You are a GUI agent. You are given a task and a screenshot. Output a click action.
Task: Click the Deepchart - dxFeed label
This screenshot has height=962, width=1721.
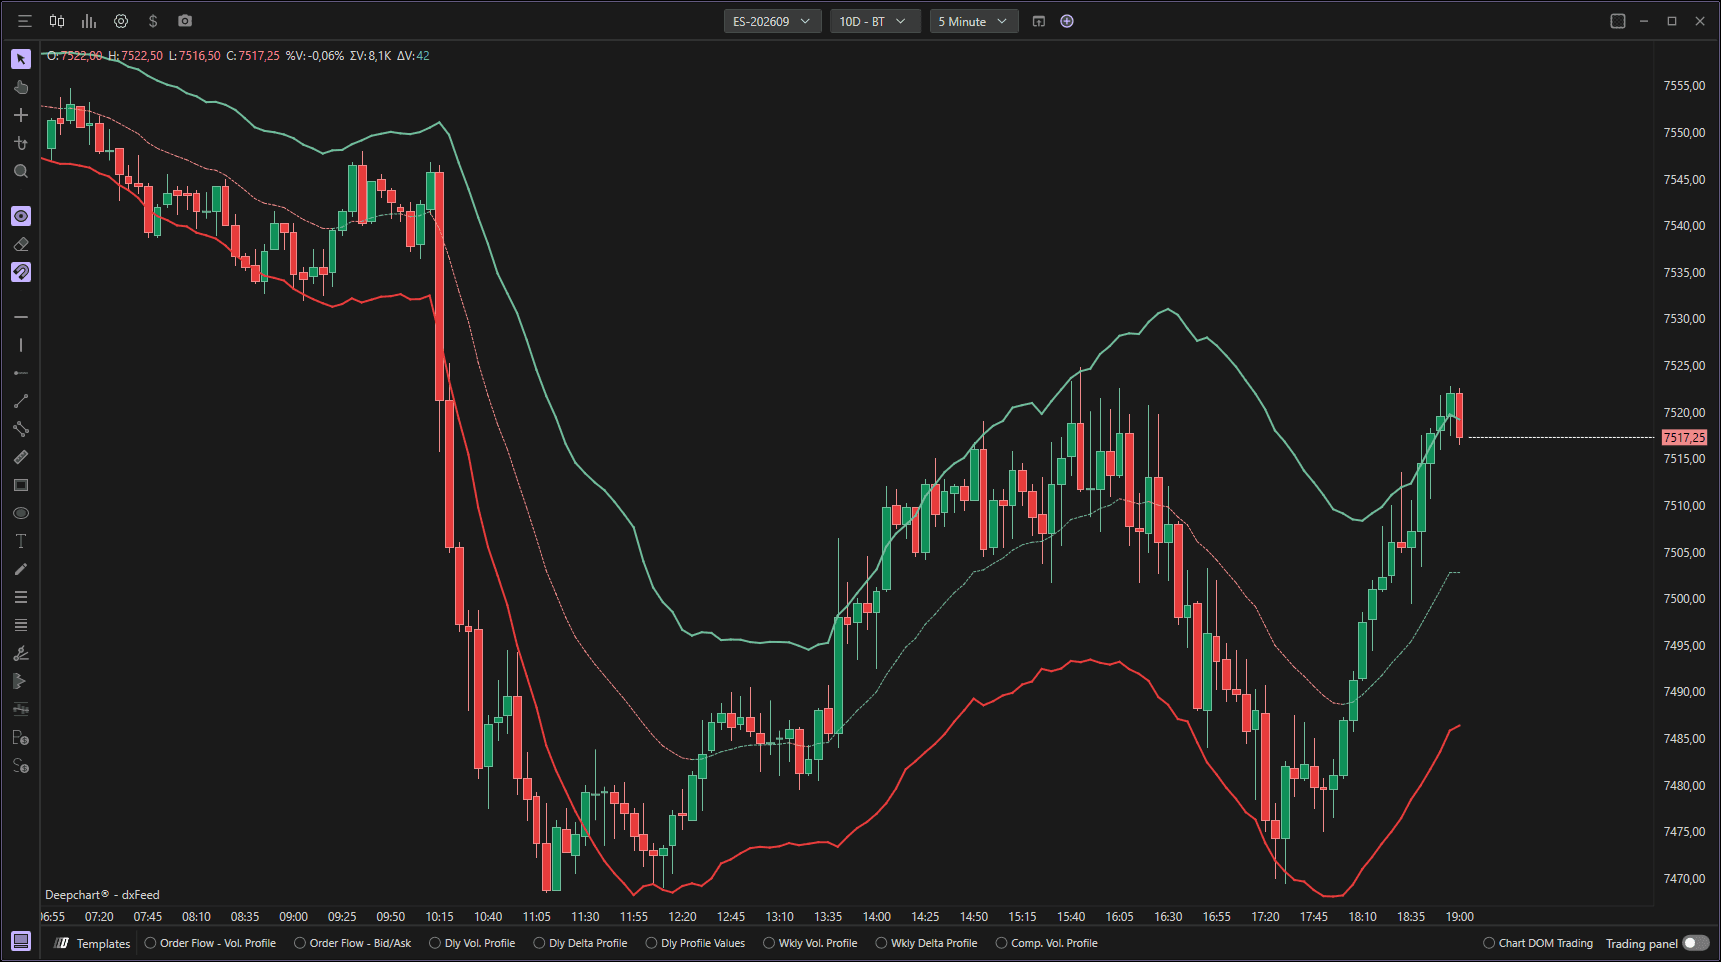point(102,895)
